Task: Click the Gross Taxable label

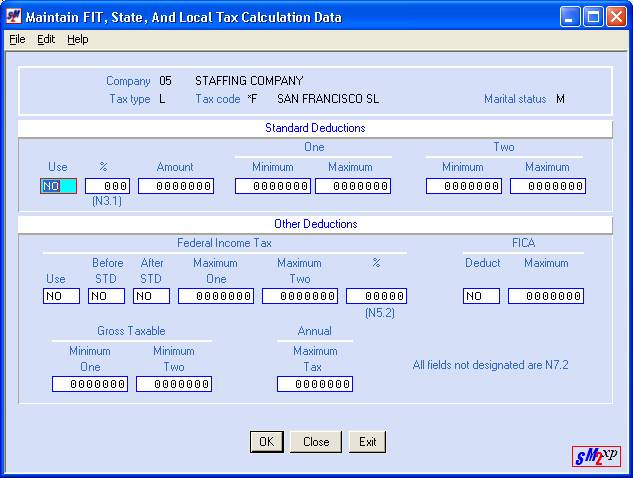Action: click(131, 331)
